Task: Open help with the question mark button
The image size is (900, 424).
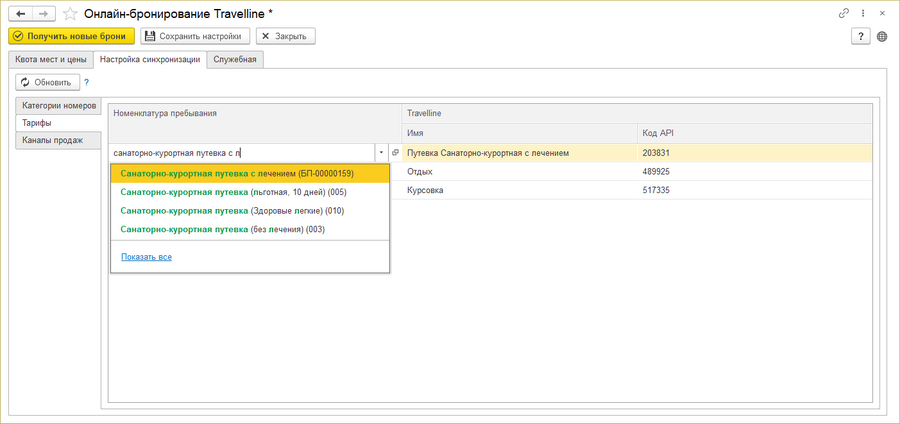Action: point(860,36)
